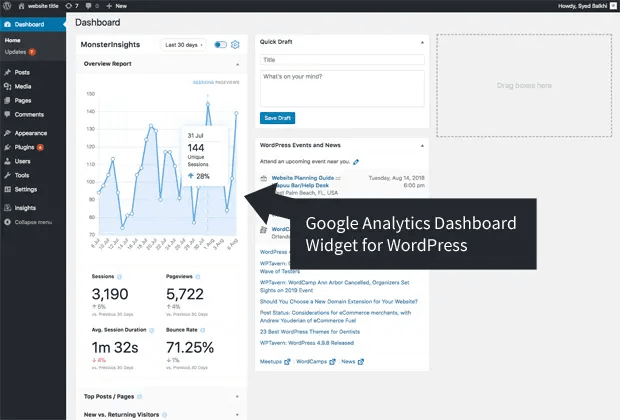Expand New vs. Returning Visitors section
Image resolution: width=620 pixels, height=420 pixels.
pos(237,412)
